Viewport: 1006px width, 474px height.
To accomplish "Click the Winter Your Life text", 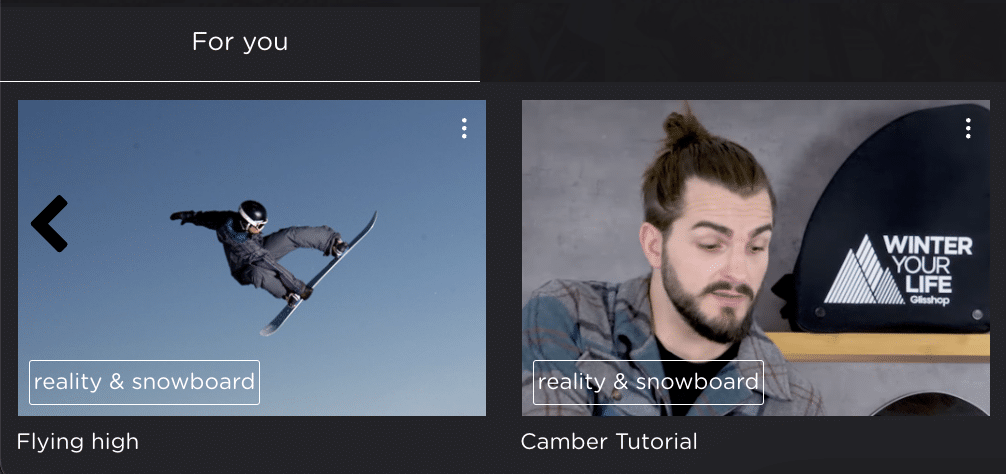I will (x=928, y=264).
